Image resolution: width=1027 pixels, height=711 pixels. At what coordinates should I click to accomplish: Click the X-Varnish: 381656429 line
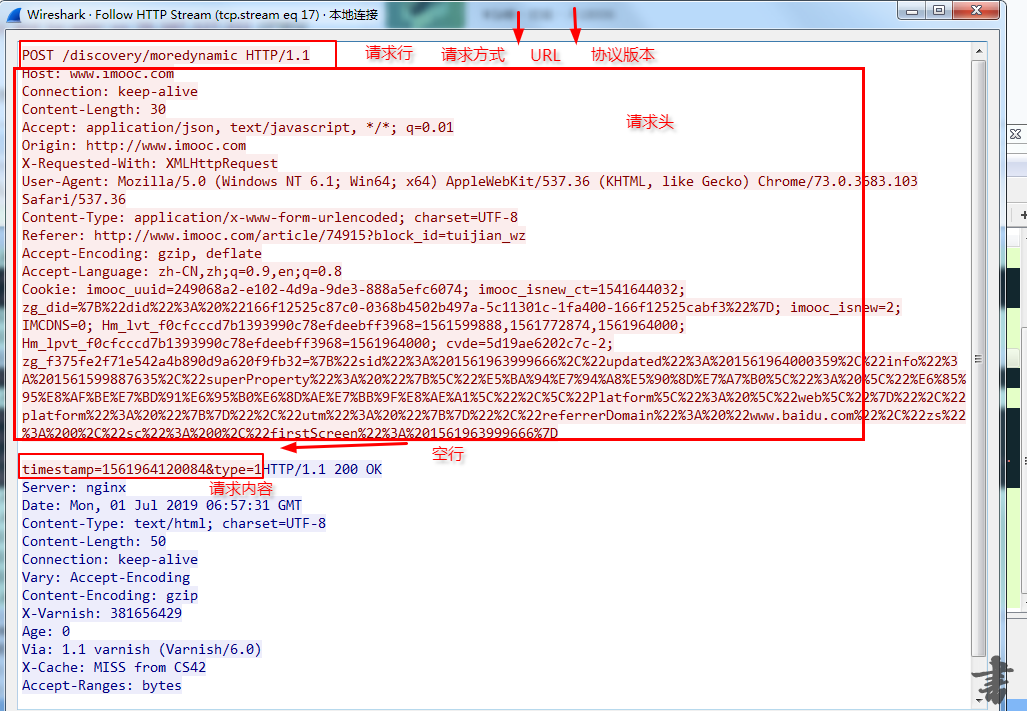(x=102, y=613)
